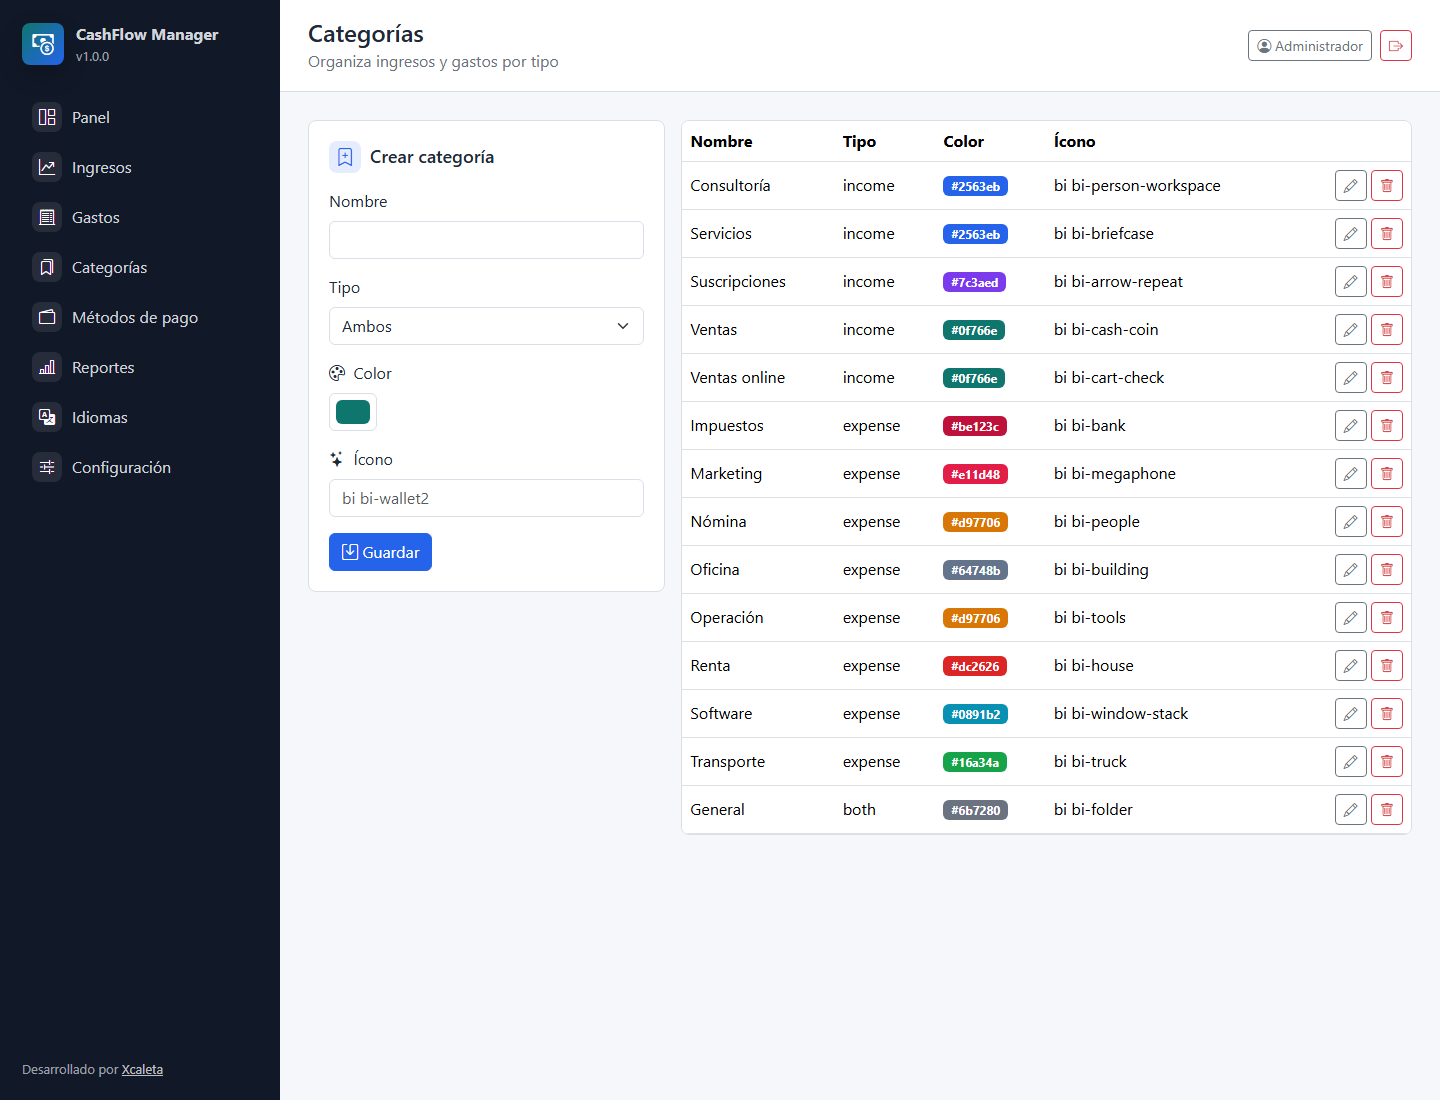This screenshot has width=1440, height=1100.
Task: Click the Tipo column header
Action: point(859,142)
